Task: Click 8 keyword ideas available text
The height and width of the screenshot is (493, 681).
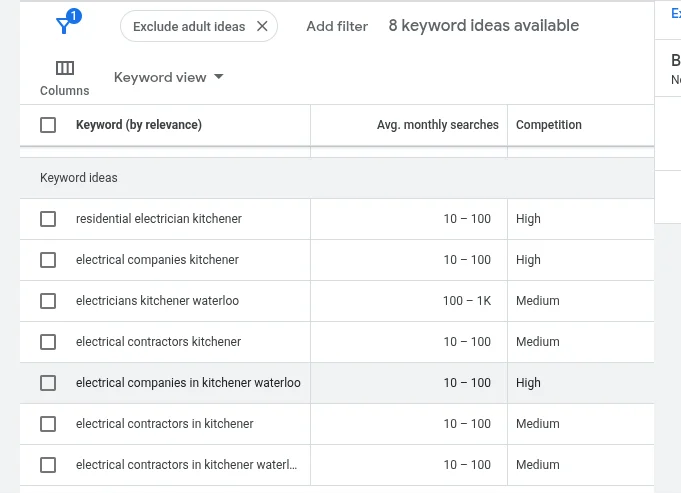Action: [483, 26]
